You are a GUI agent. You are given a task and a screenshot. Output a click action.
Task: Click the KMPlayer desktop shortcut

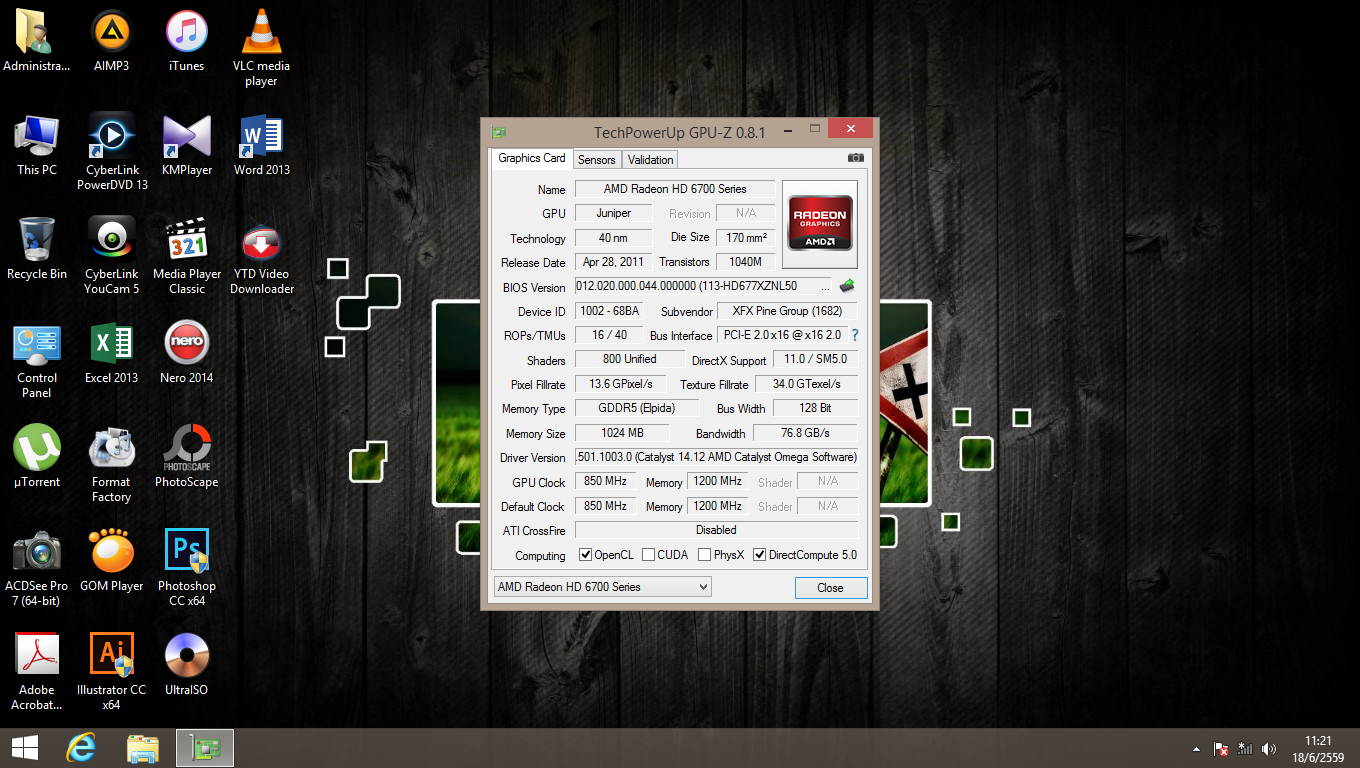click(x=186, y=145)
